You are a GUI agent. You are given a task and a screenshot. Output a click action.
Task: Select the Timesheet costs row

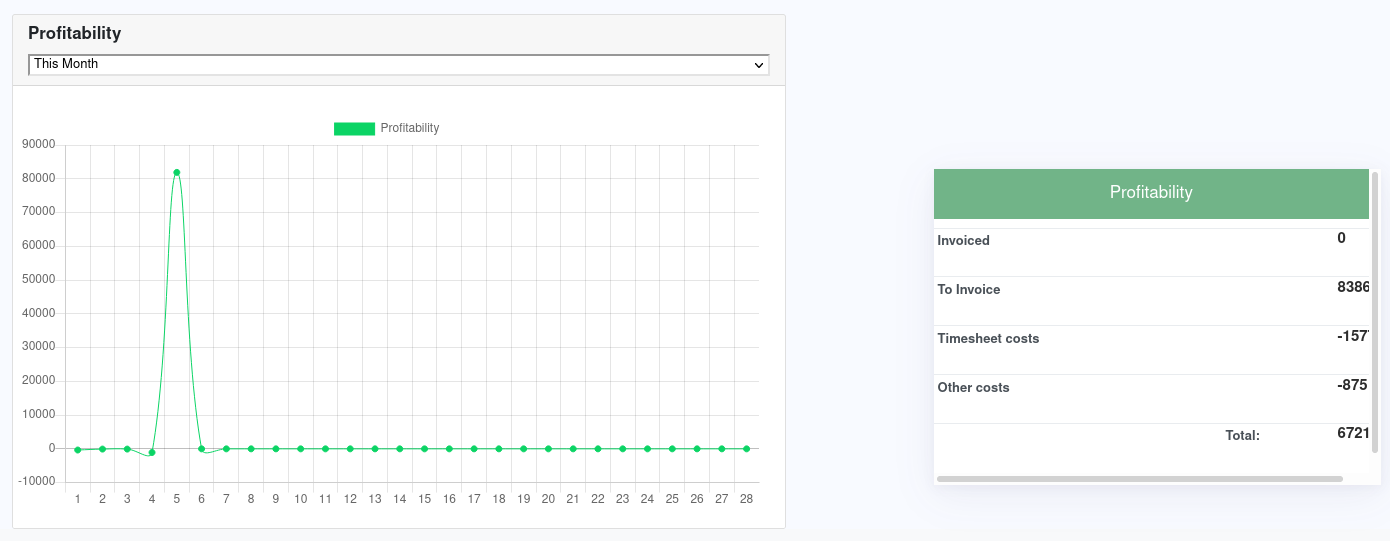click(x=988, y=339)
